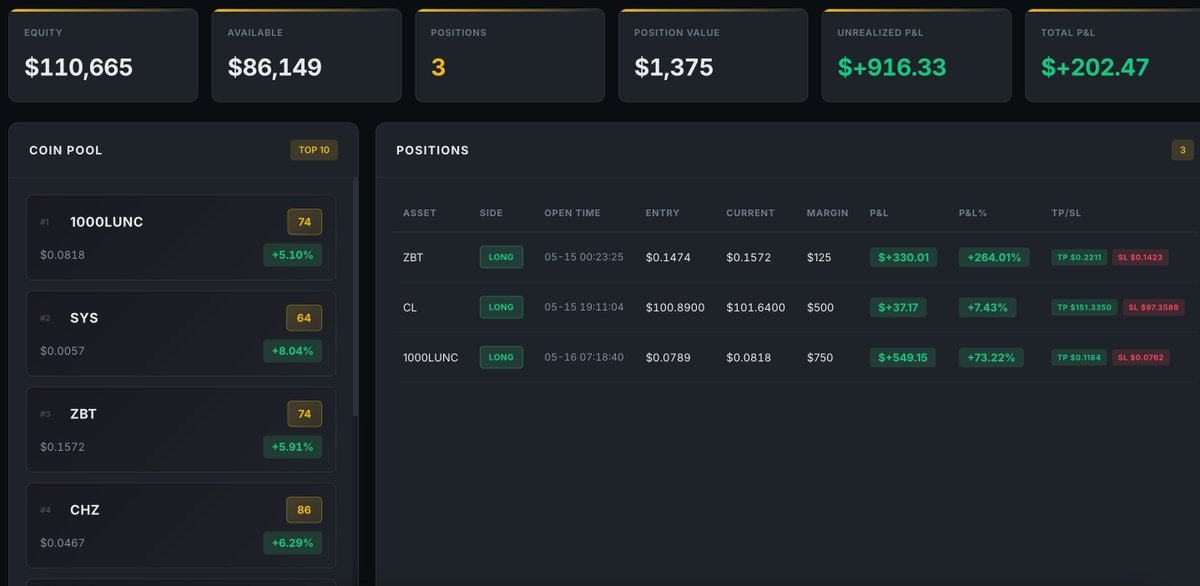Click the CURRENT column header

[750, 213]
